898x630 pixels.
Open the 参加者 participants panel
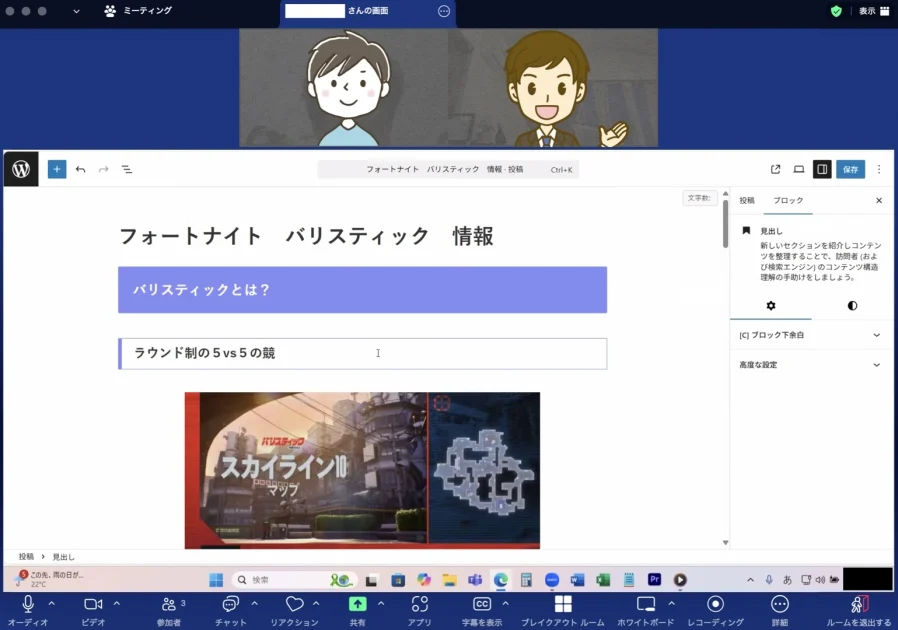click(x=169, y=611)
